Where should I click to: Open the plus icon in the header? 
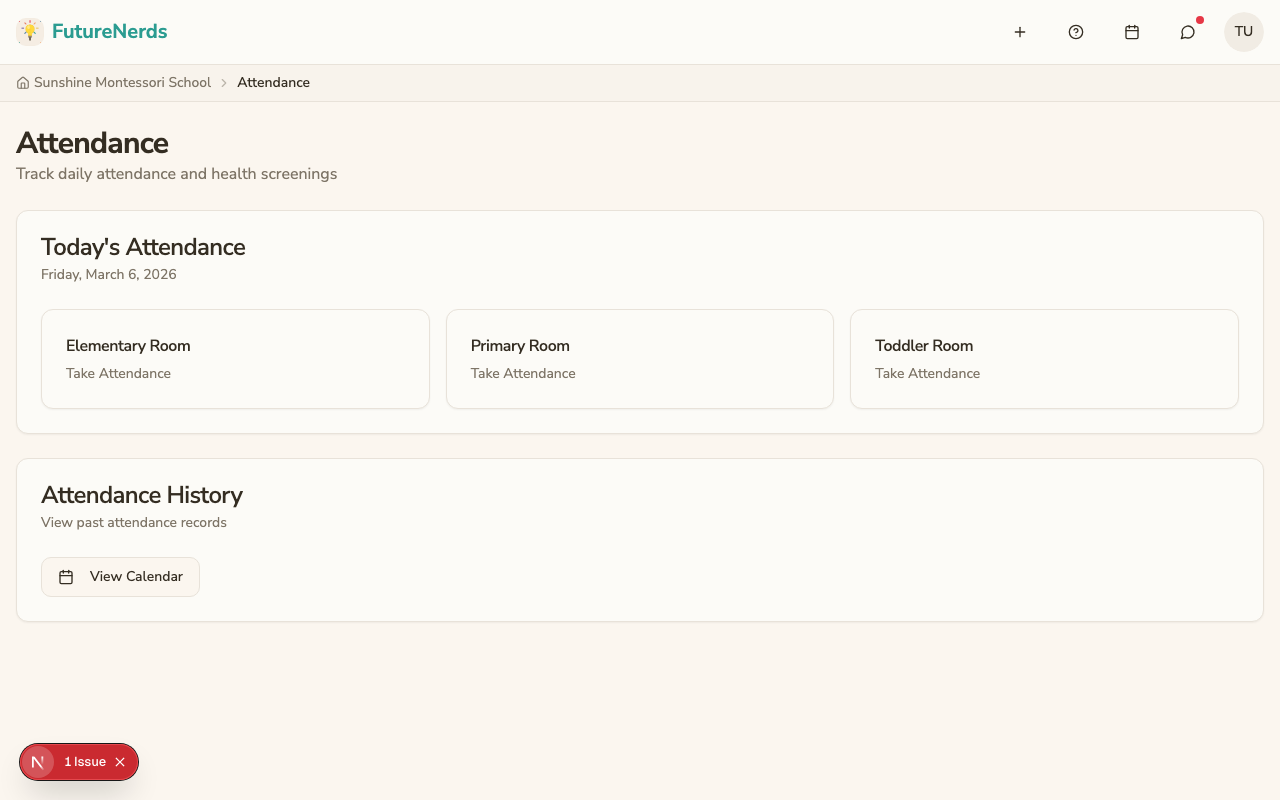(1020, 32)
